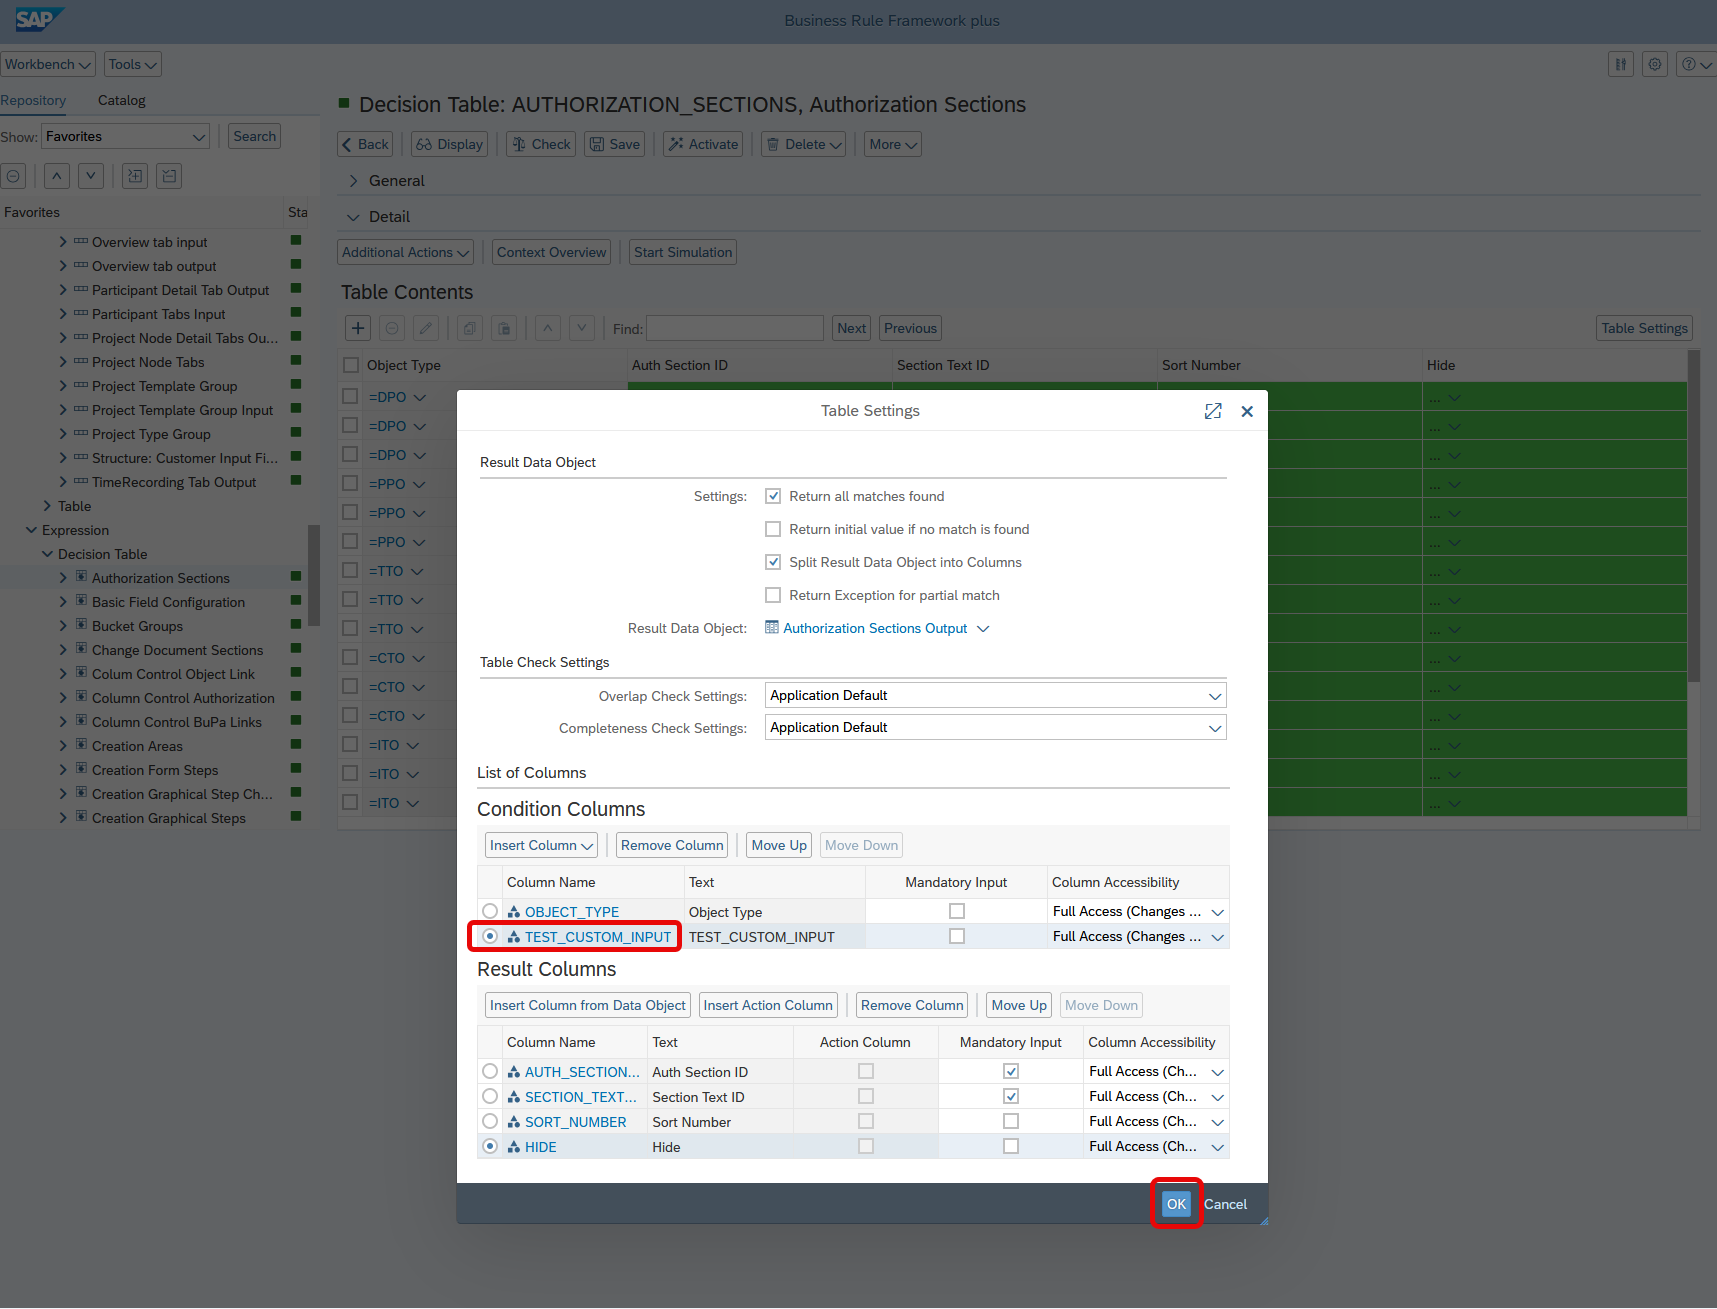Open the settings gear icon in header
Viewport: 1717px width, 1309px height.
pos(1655,64)
